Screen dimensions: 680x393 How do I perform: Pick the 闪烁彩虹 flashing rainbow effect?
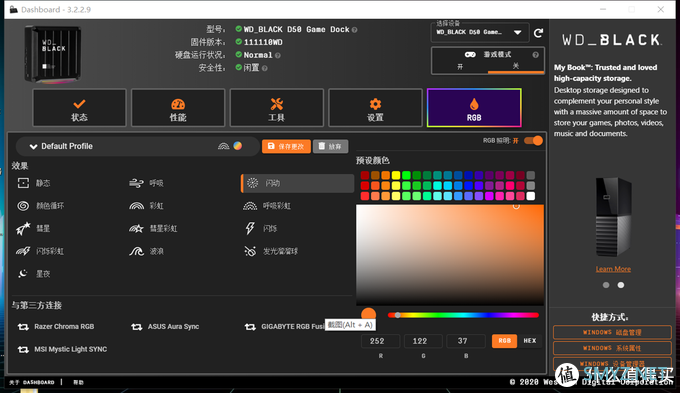tap(40, 251)
